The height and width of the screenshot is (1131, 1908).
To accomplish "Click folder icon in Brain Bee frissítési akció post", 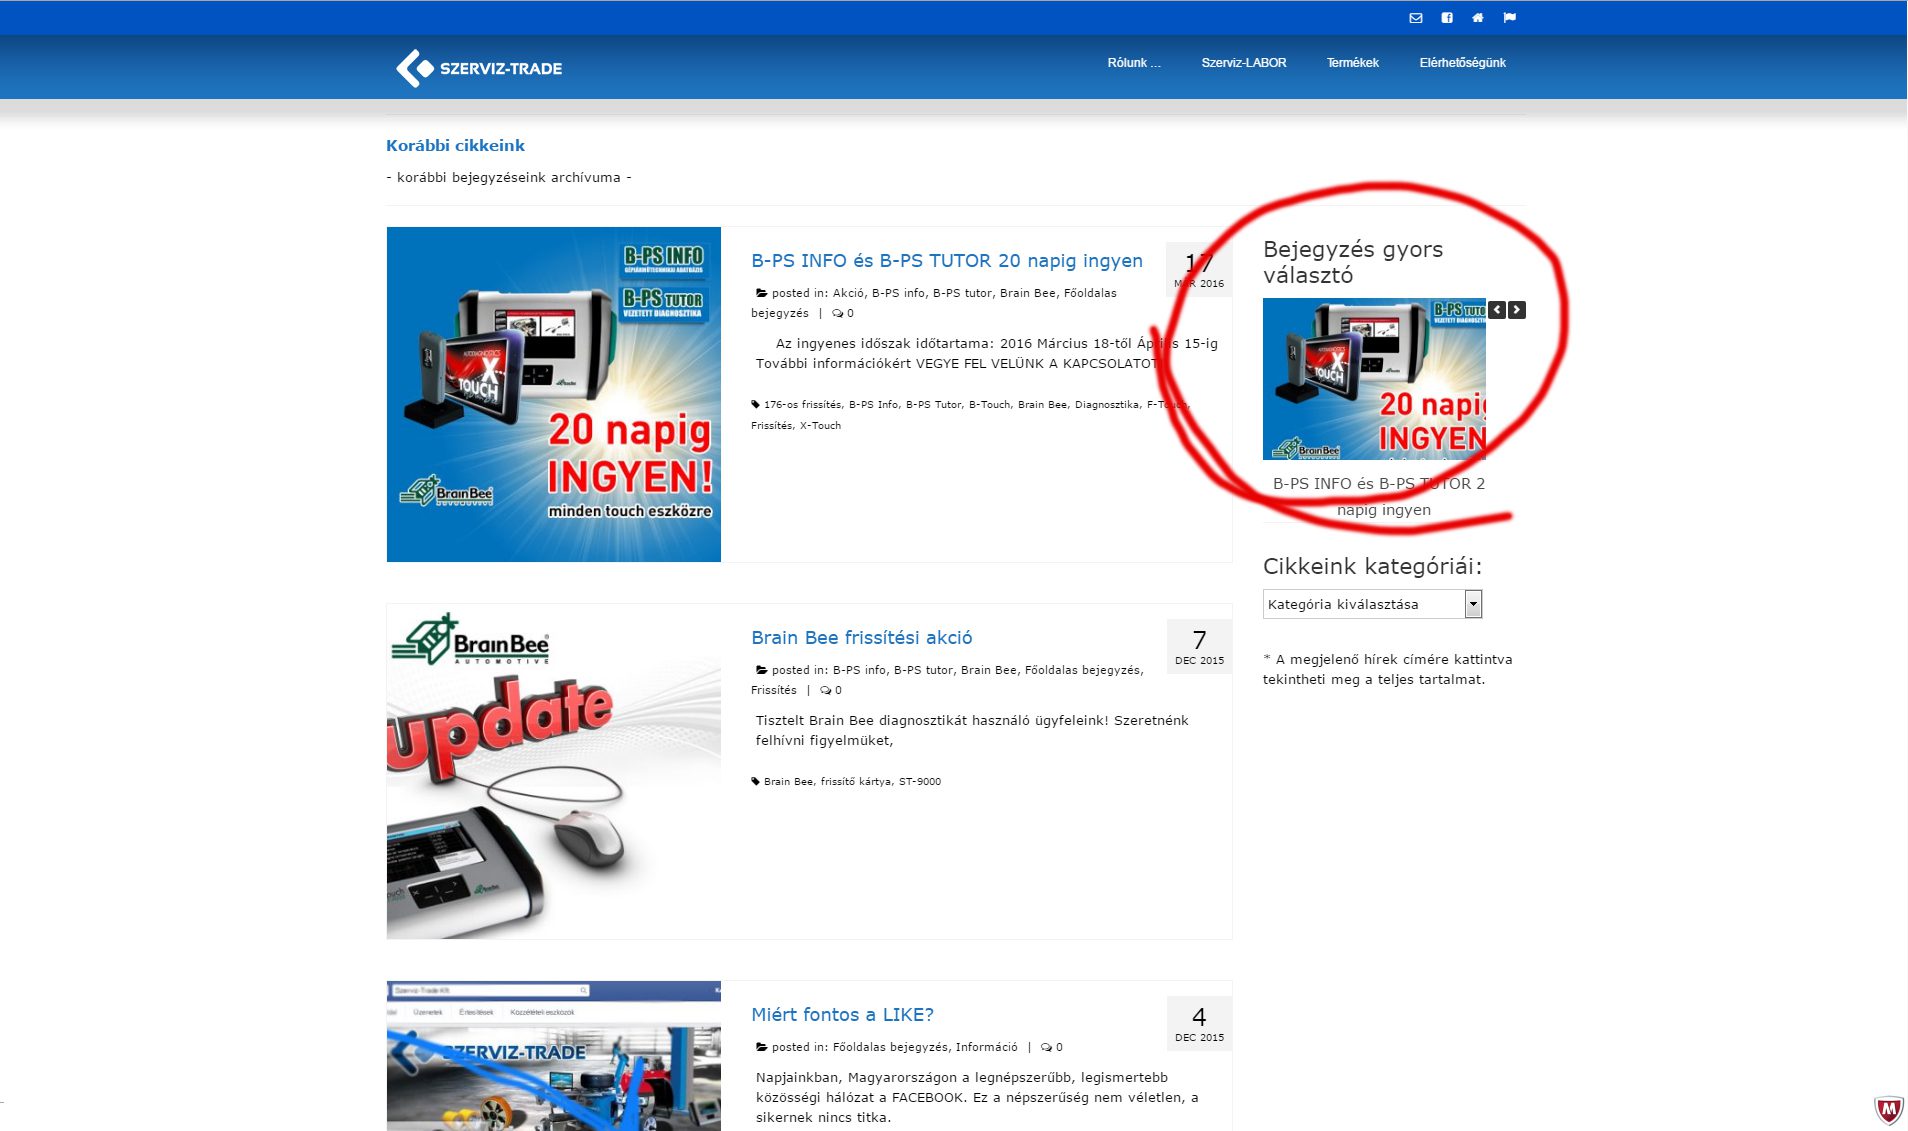I will (x=761, y=670).
